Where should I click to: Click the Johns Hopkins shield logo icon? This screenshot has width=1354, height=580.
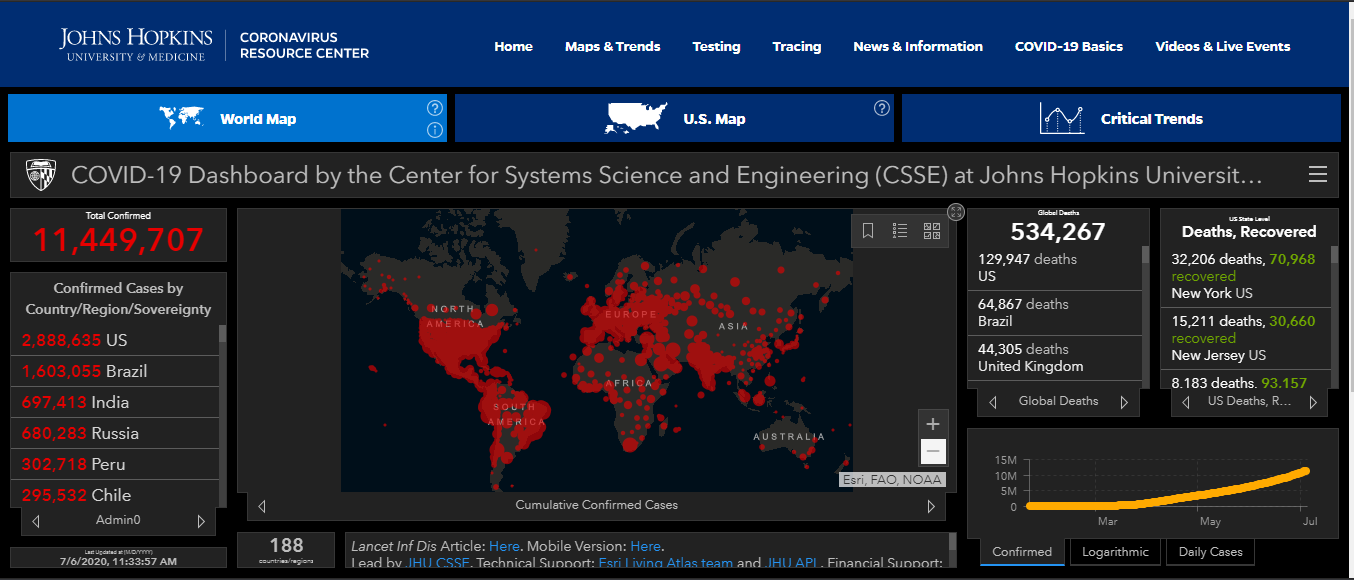(41, 175)
